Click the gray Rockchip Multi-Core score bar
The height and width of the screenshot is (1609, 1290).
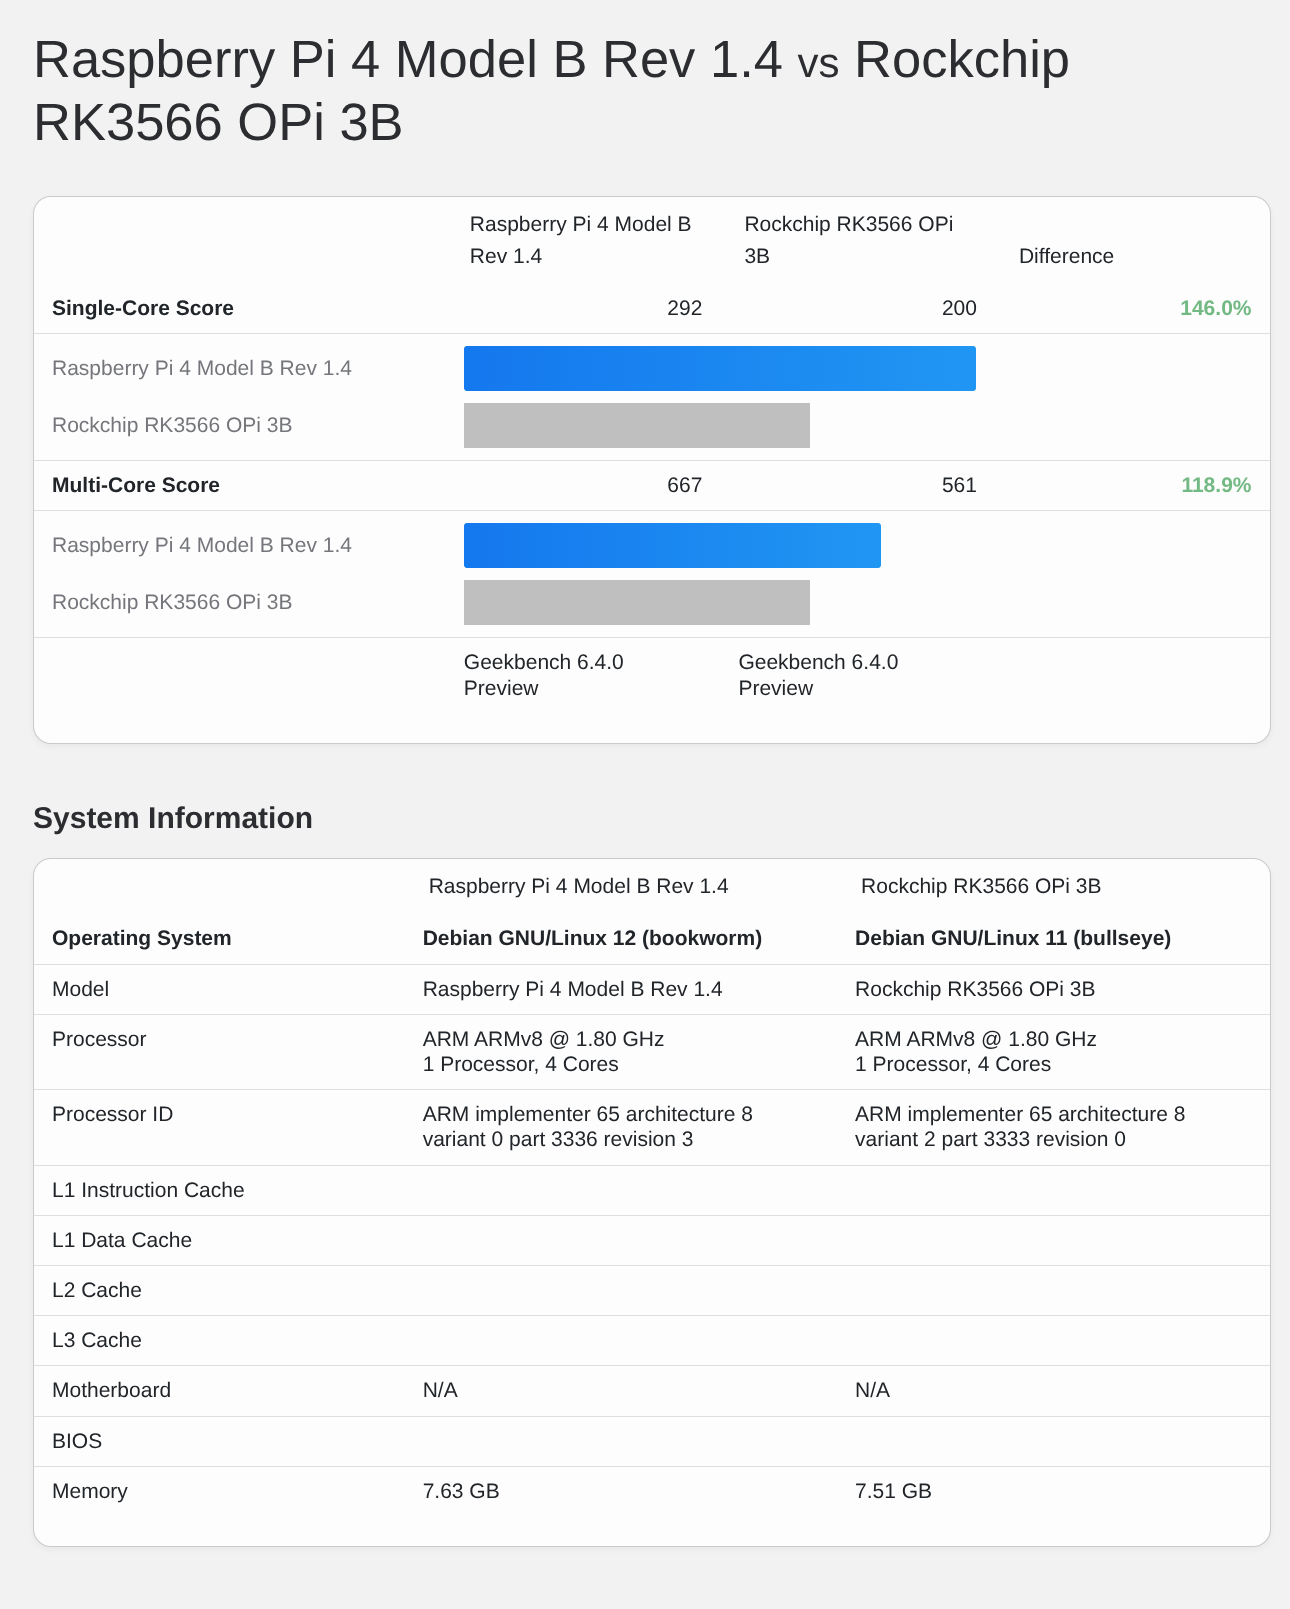tap(636, 602)
